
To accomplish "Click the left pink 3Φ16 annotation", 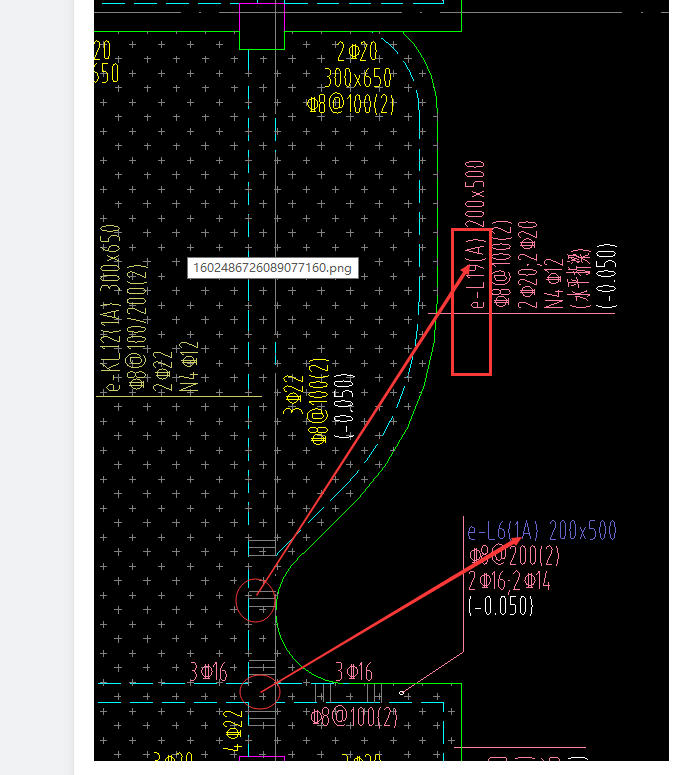I will coord(209,672).
